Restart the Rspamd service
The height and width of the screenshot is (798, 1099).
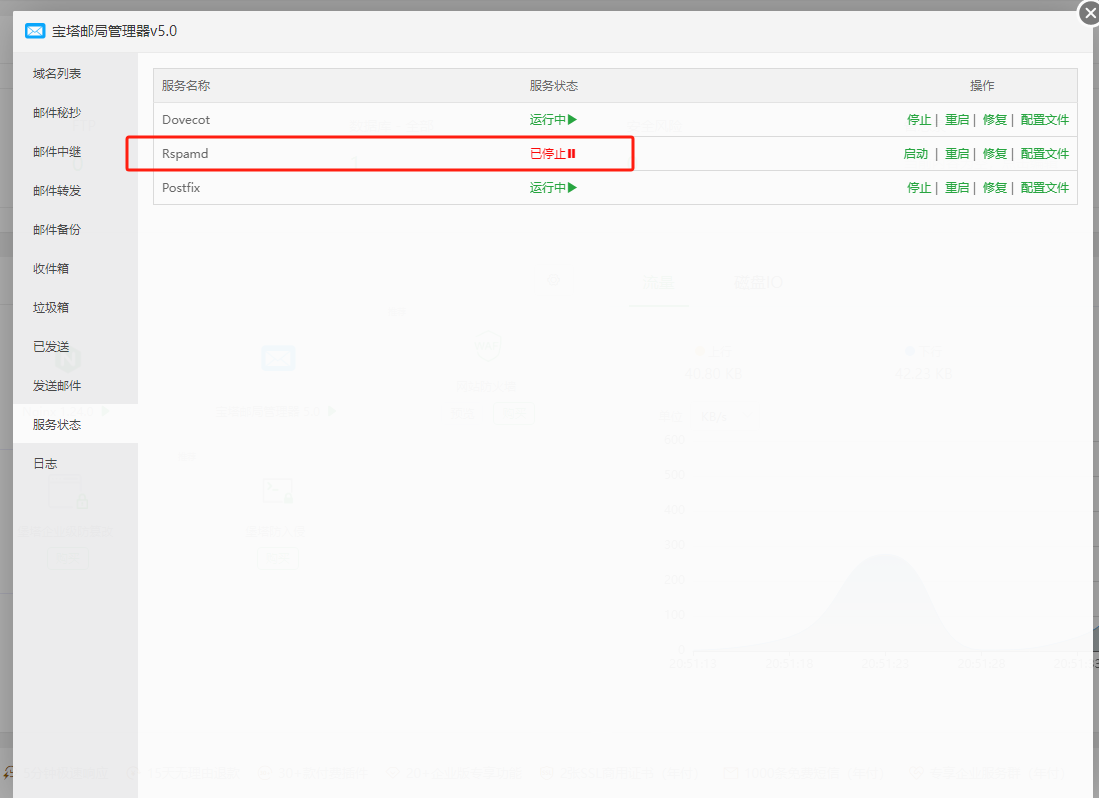pyautogui.click(x=957, y=153)
